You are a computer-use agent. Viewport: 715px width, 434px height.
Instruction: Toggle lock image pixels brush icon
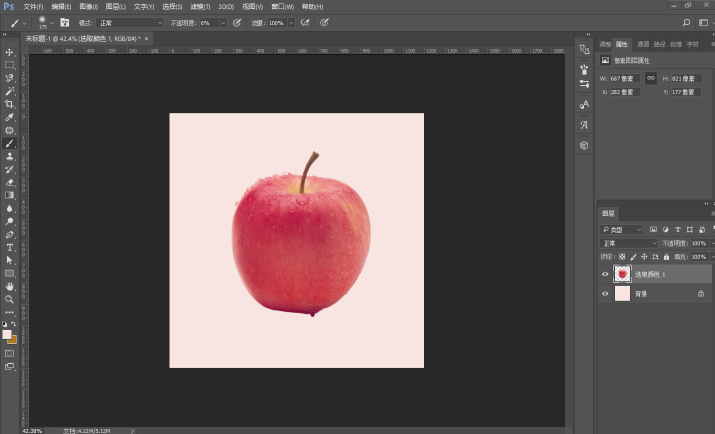pos(633,257)
